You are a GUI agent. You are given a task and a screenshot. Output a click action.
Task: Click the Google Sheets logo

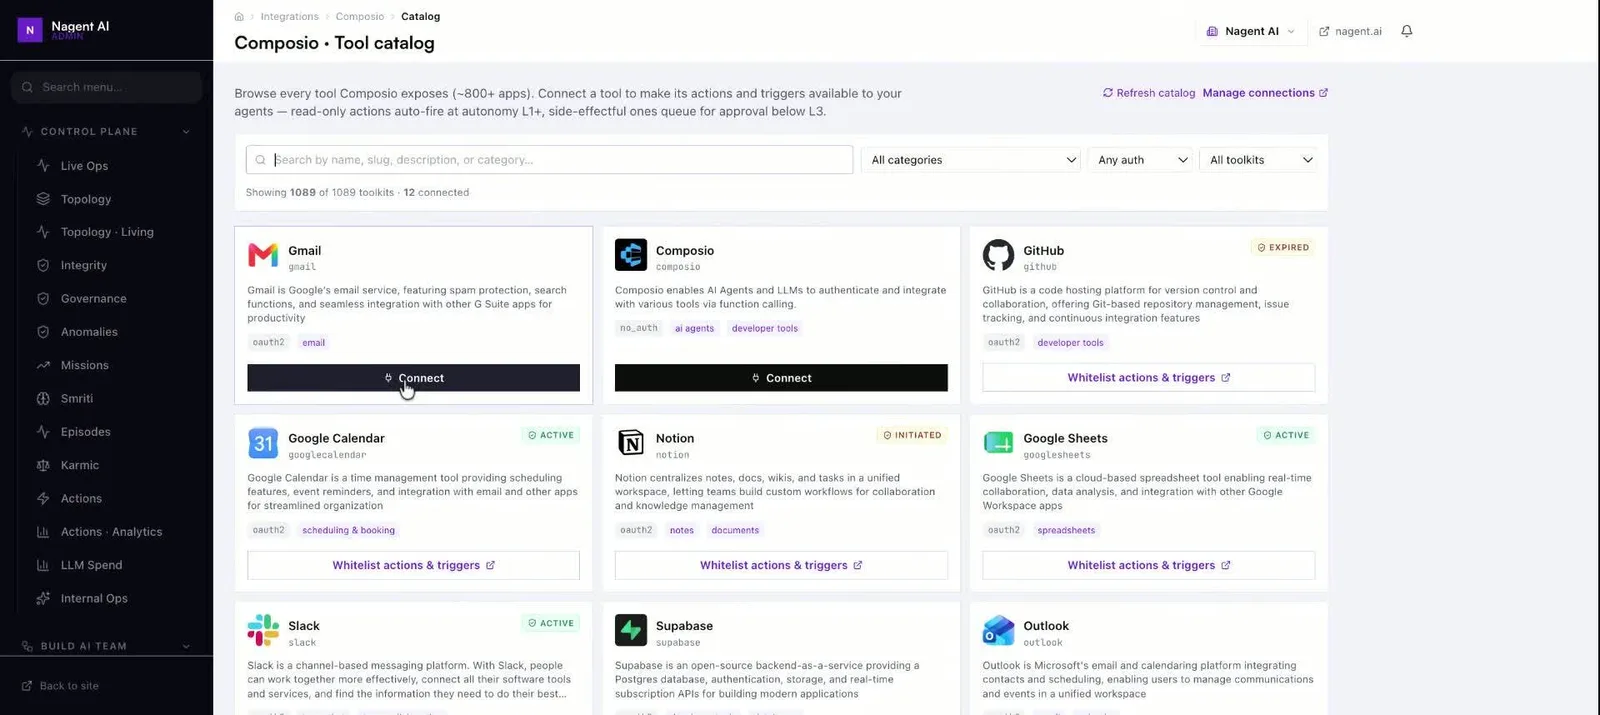pos(998,443)
